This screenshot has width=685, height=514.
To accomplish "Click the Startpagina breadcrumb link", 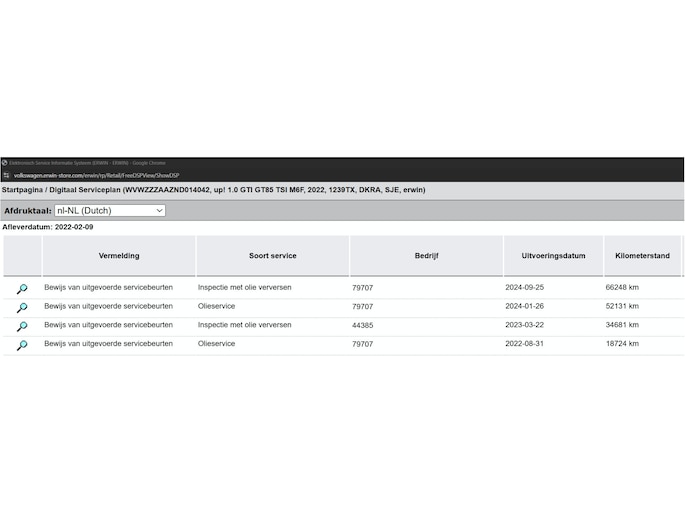I will pos(22,190).
